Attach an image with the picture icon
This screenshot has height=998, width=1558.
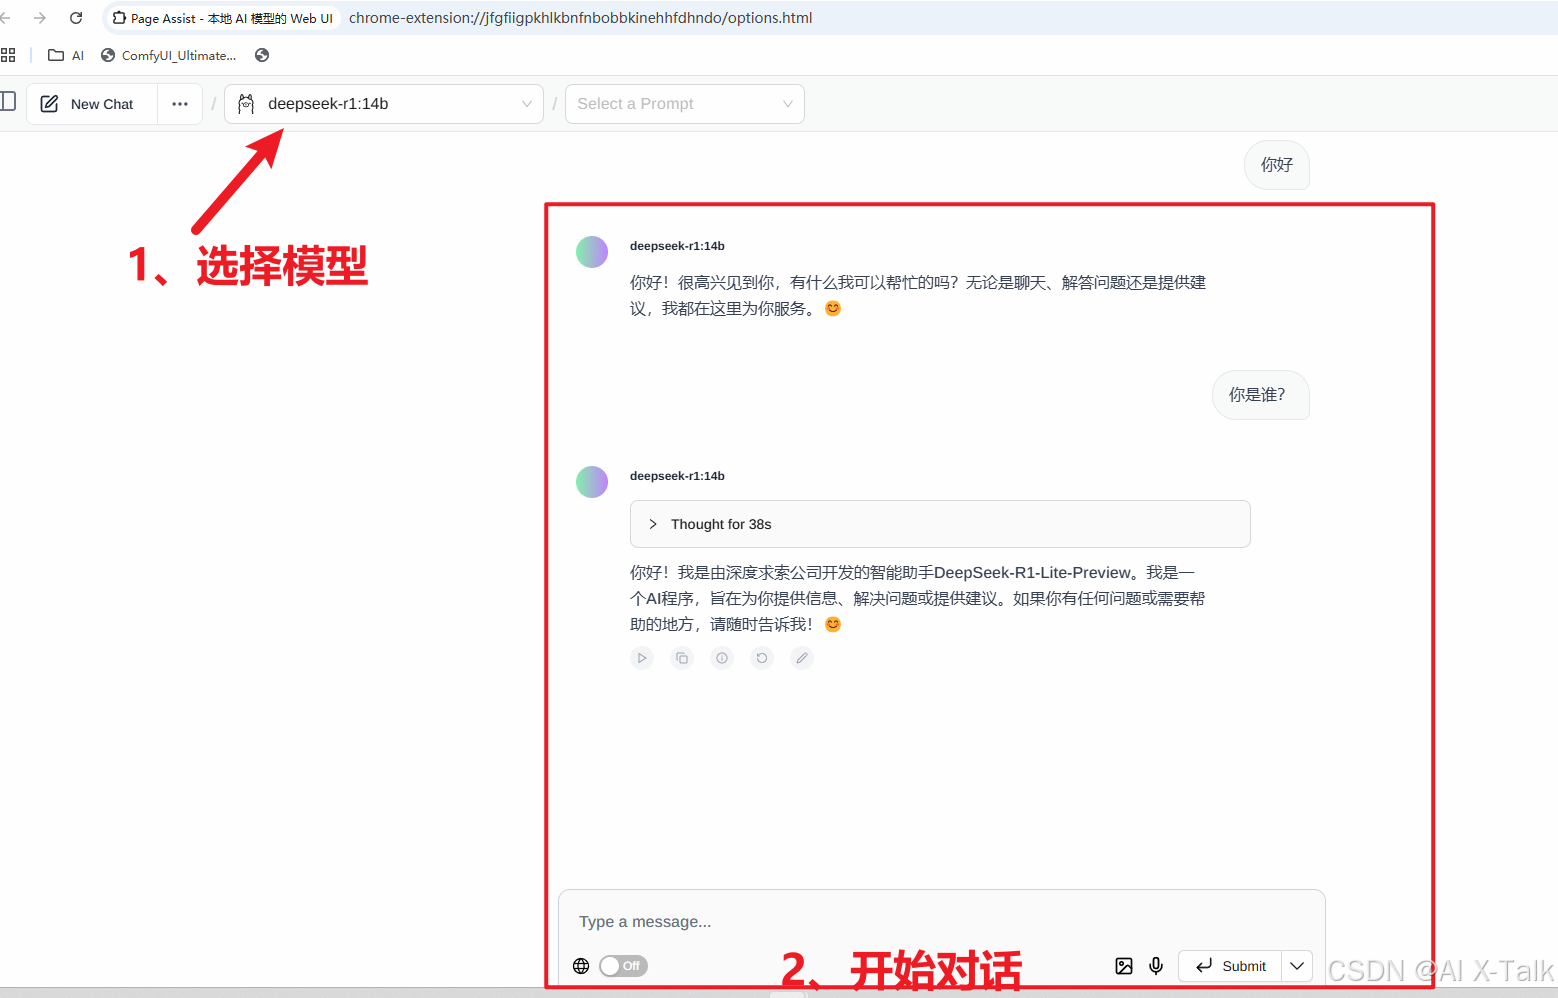(1124, 966)
